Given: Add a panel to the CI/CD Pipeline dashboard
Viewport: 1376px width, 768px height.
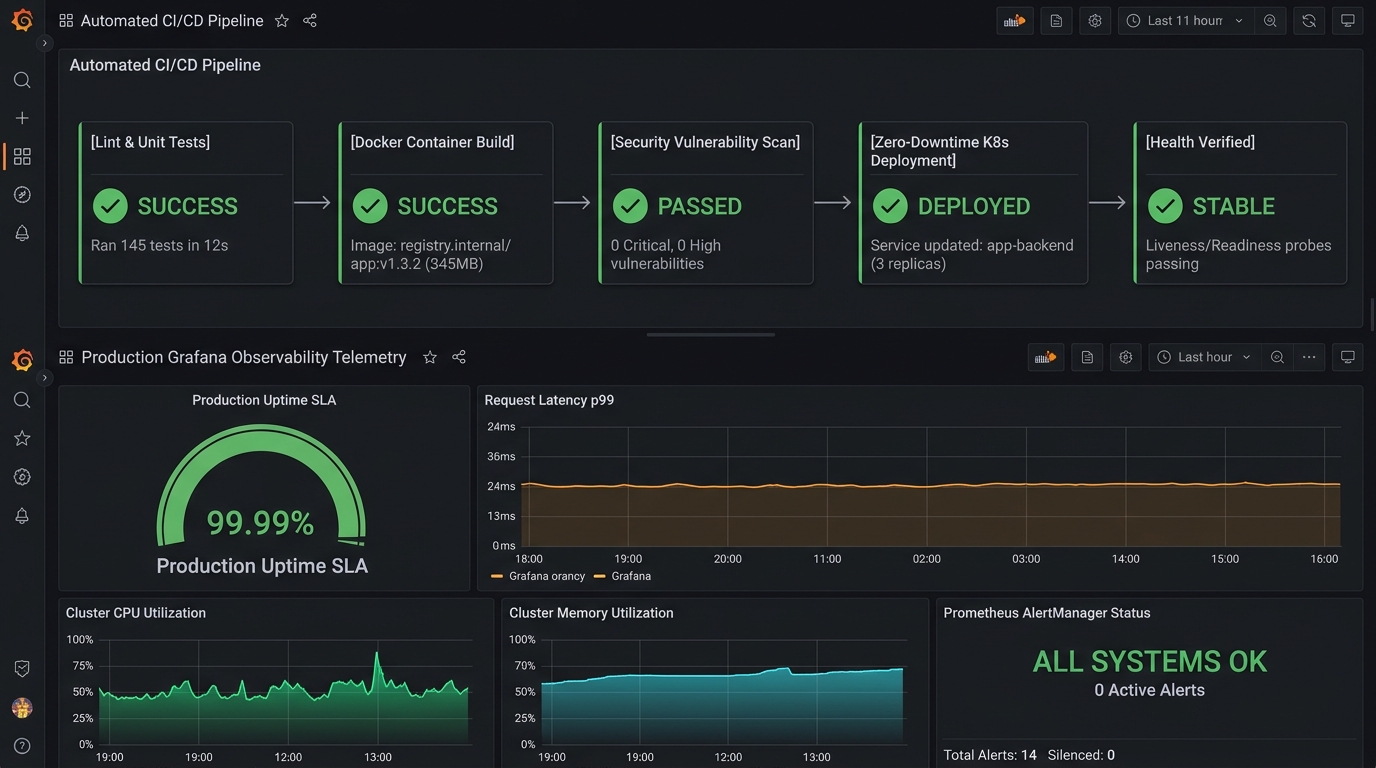Looking at the screenshot, I should 1015,21.
